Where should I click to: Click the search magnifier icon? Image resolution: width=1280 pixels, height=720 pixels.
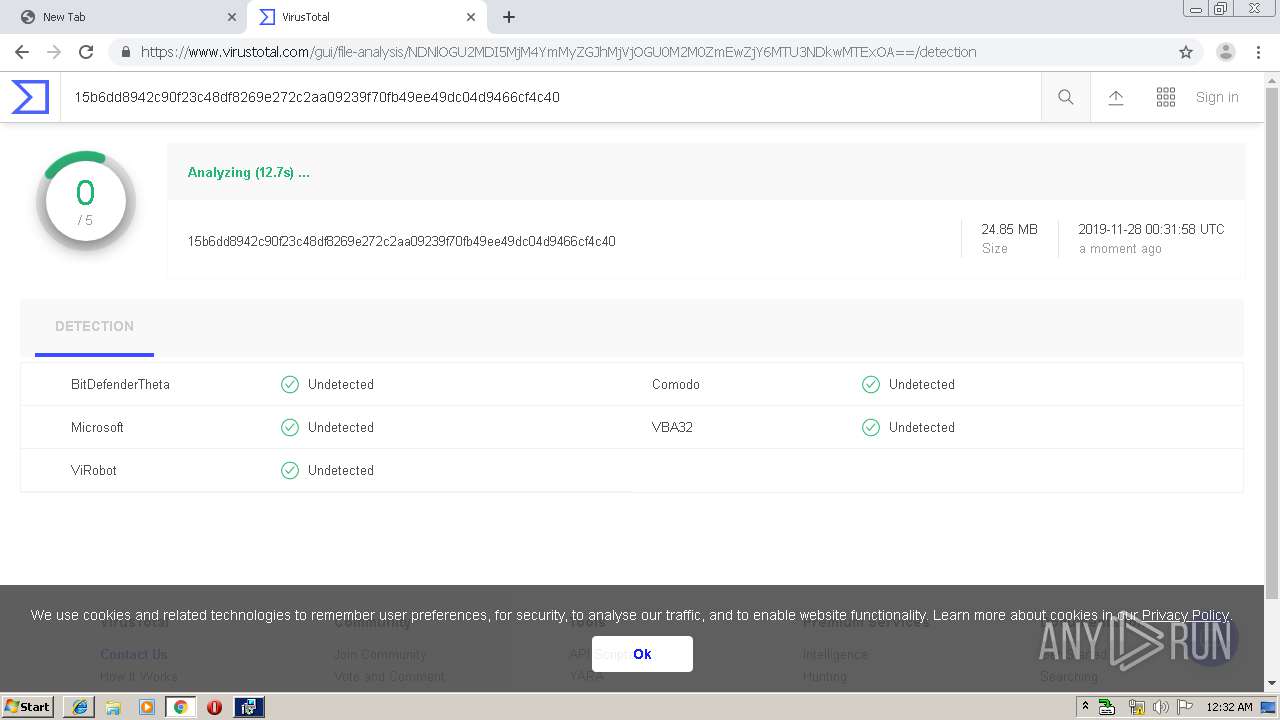coord(1066,97)
